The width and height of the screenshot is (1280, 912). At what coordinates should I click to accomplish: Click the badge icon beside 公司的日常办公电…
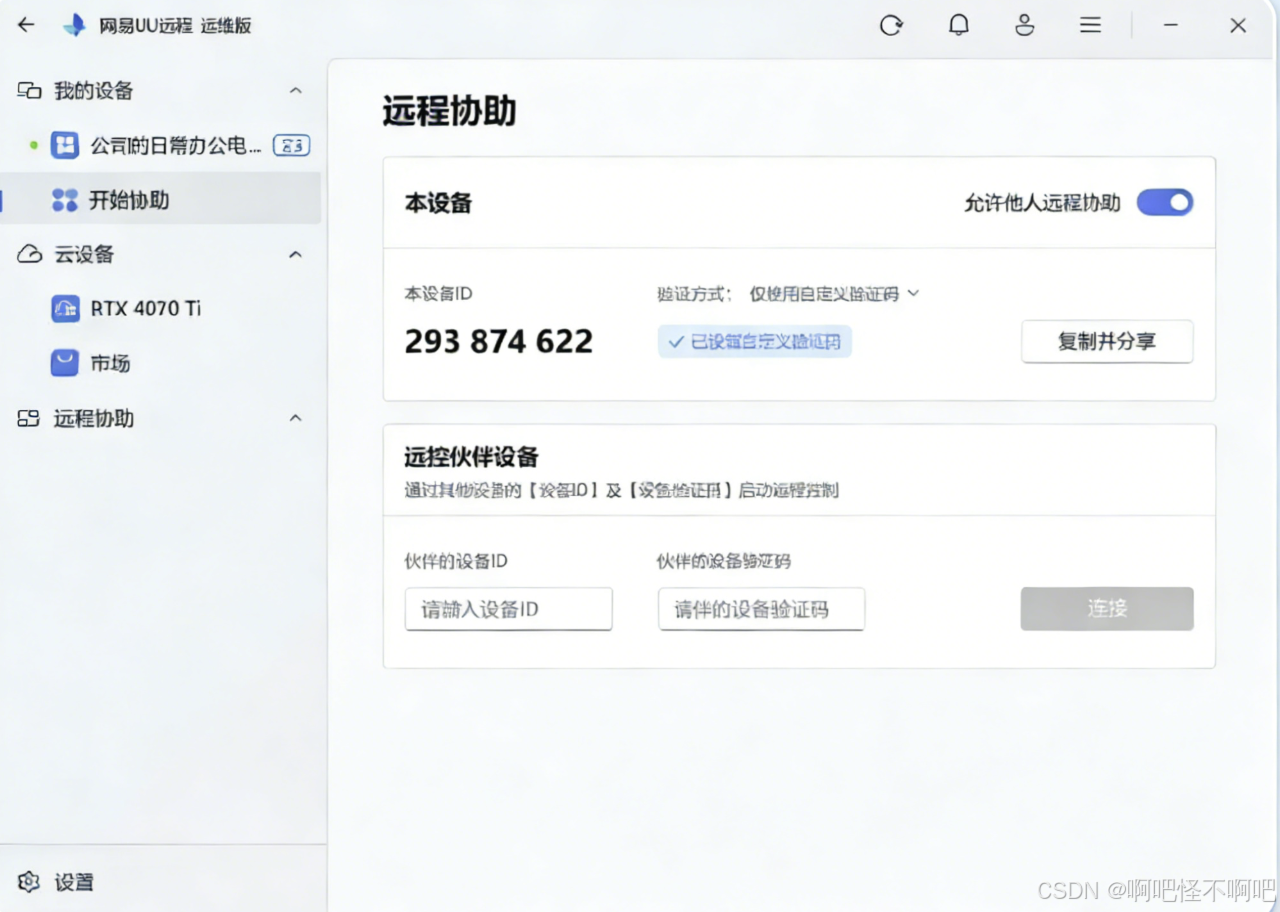click(291, 146)
